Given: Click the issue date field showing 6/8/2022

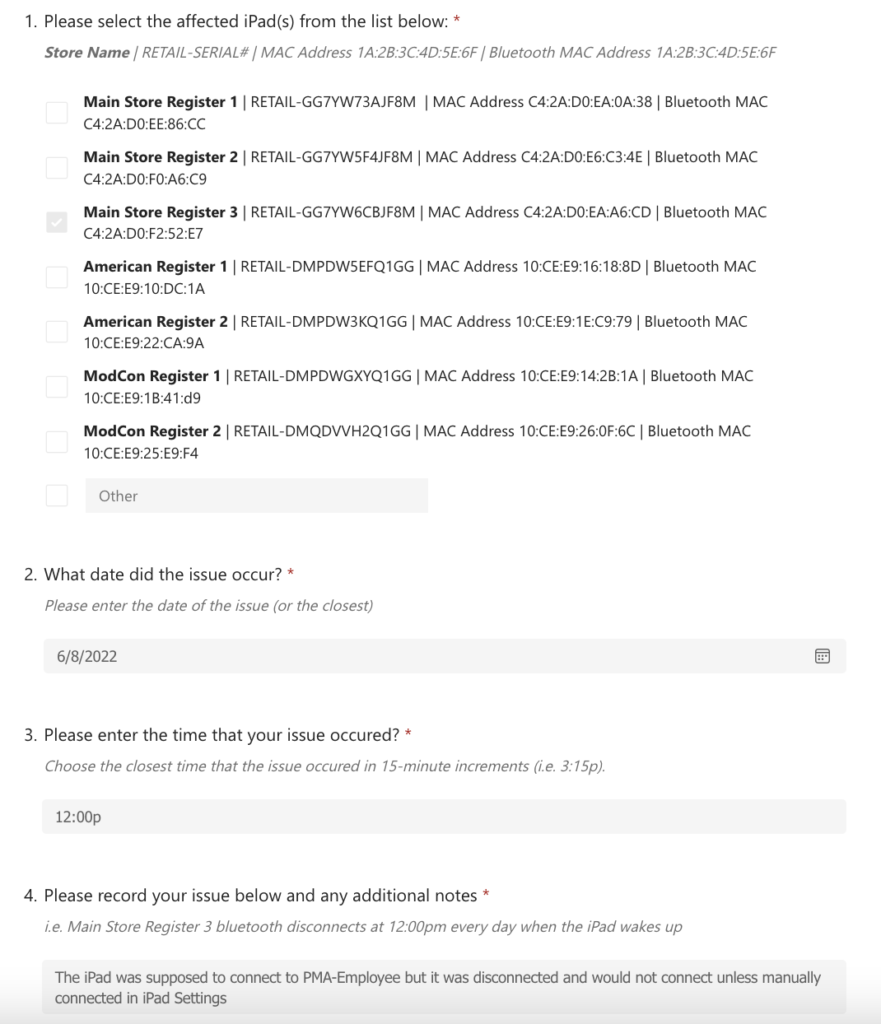Looking at the screenshot, I should point(420,656).
